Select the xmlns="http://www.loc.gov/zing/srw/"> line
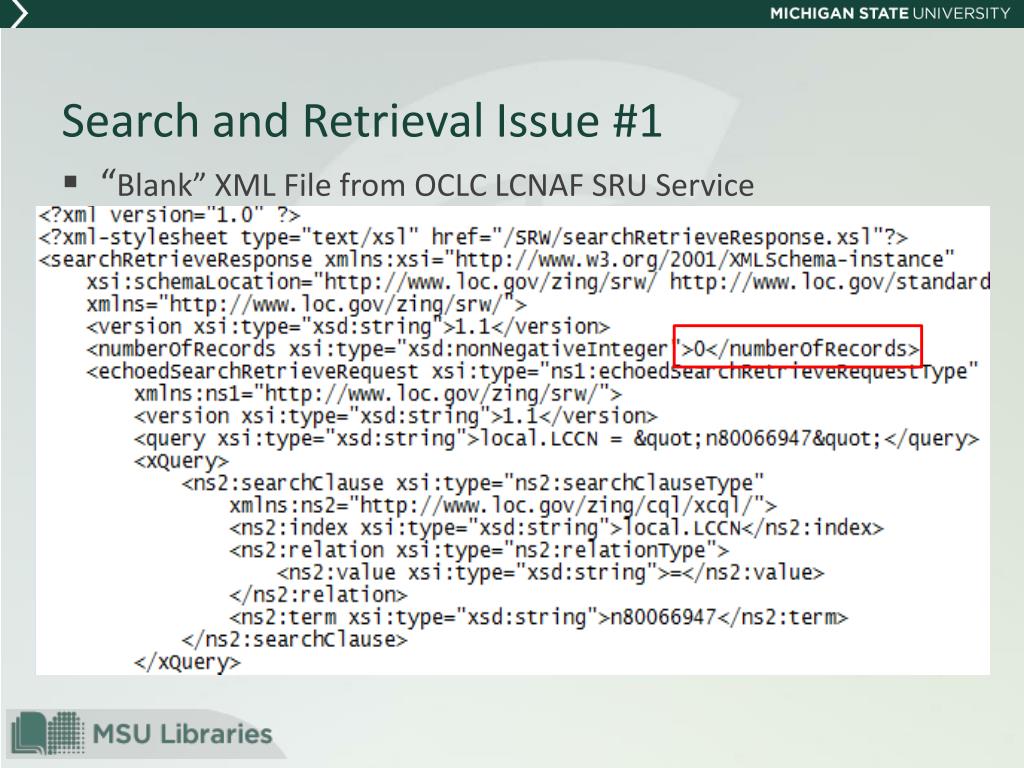 click(x=306, y=304)
